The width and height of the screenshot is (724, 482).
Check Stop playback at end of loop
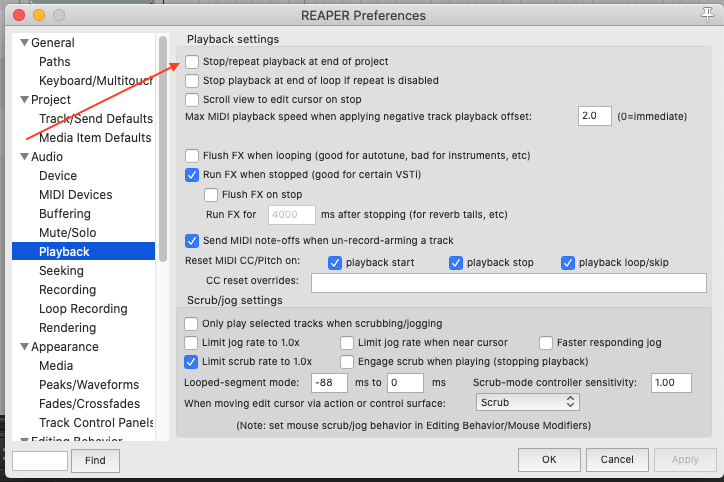[192, 80]
